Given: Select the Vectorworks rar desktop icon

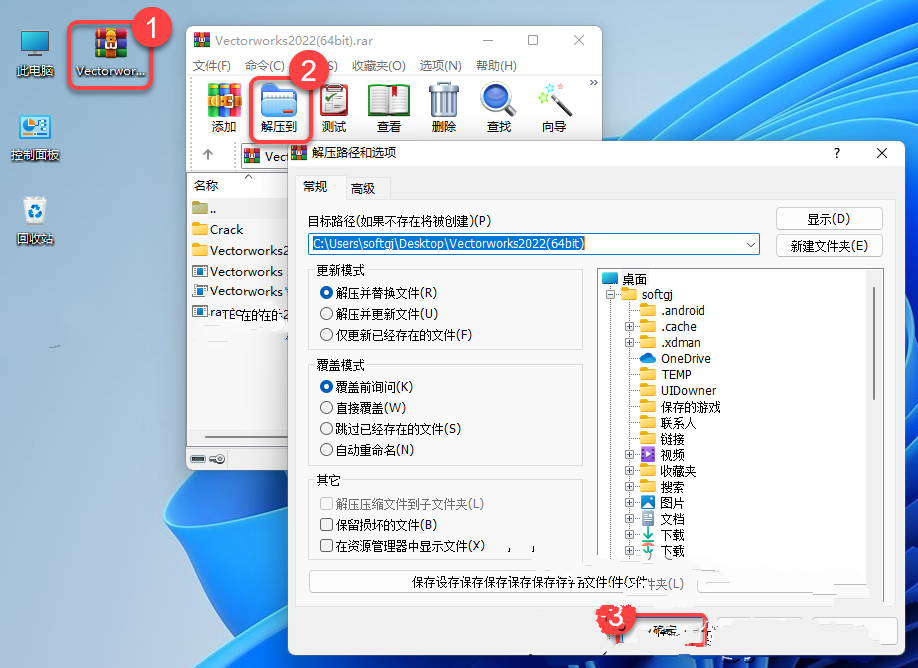Looking at the screenshot, I should coord(110,54).
